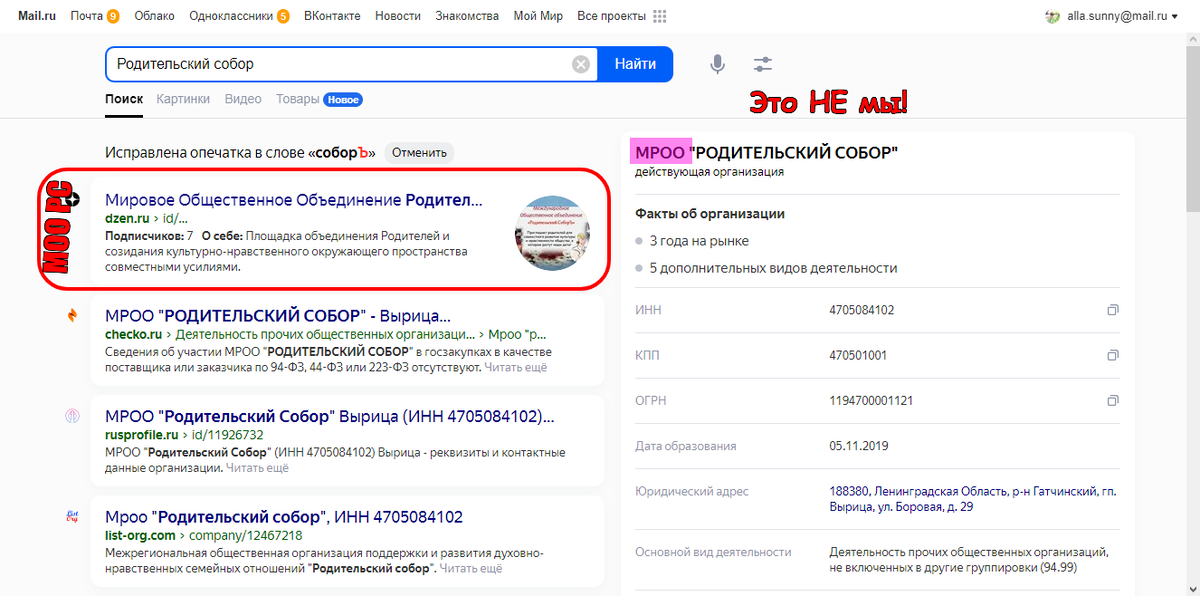Click the text 3 года на рынке
This screenshot has width=1200, height=596.
click(x=699, y=241)
